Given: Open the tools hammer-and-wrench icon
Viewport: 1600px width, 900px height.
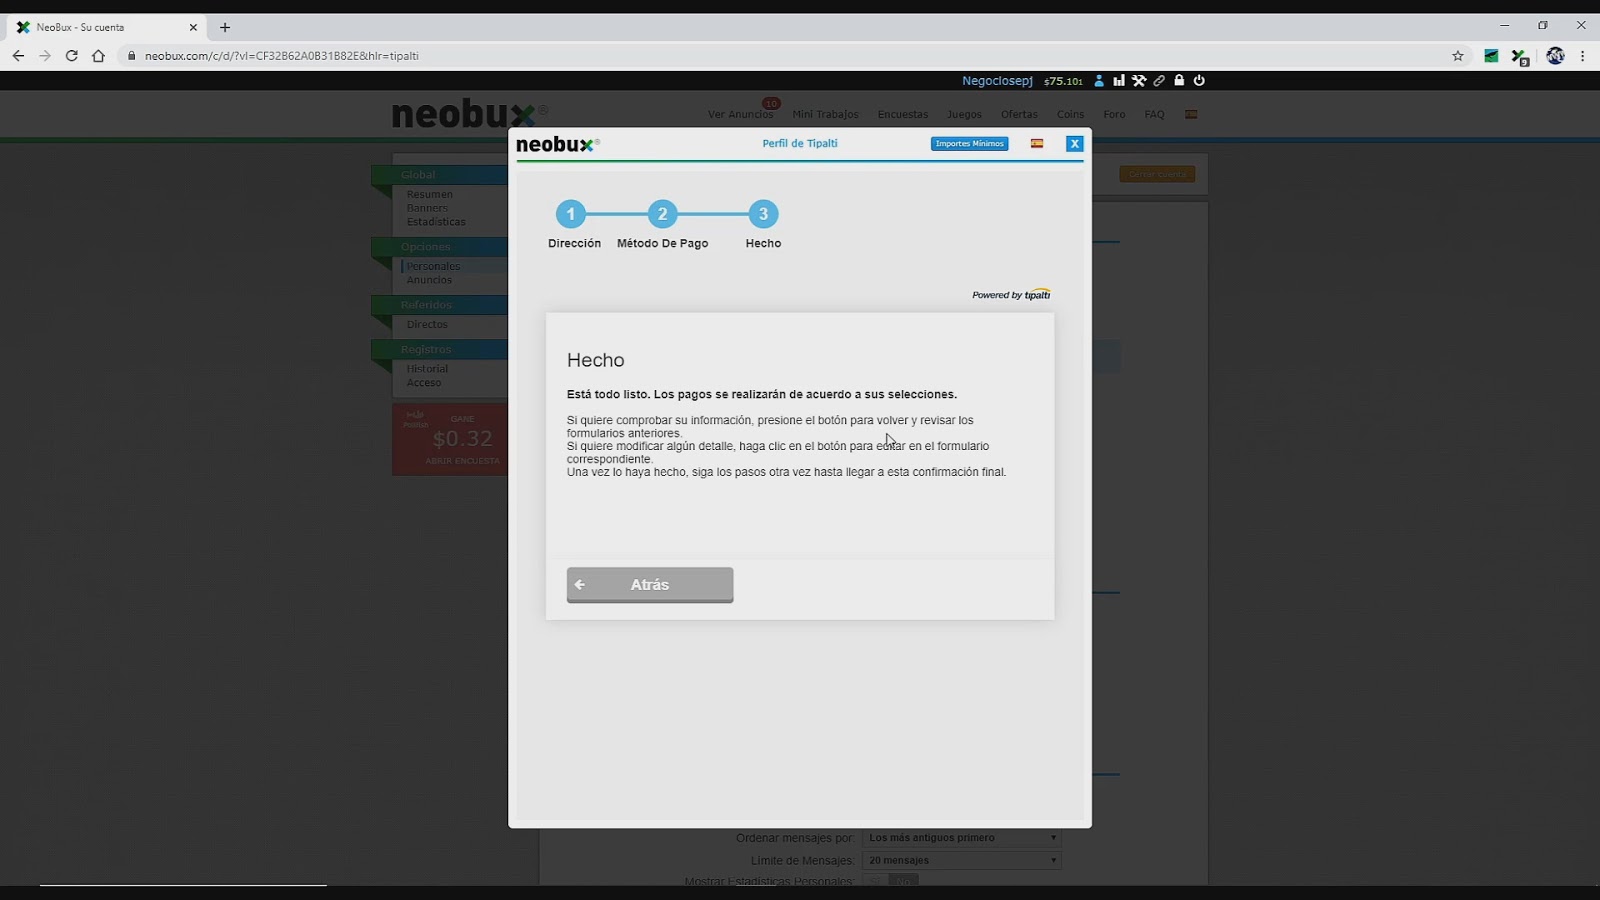Looking at the screenshot, I should click(x=1139, y=81).
